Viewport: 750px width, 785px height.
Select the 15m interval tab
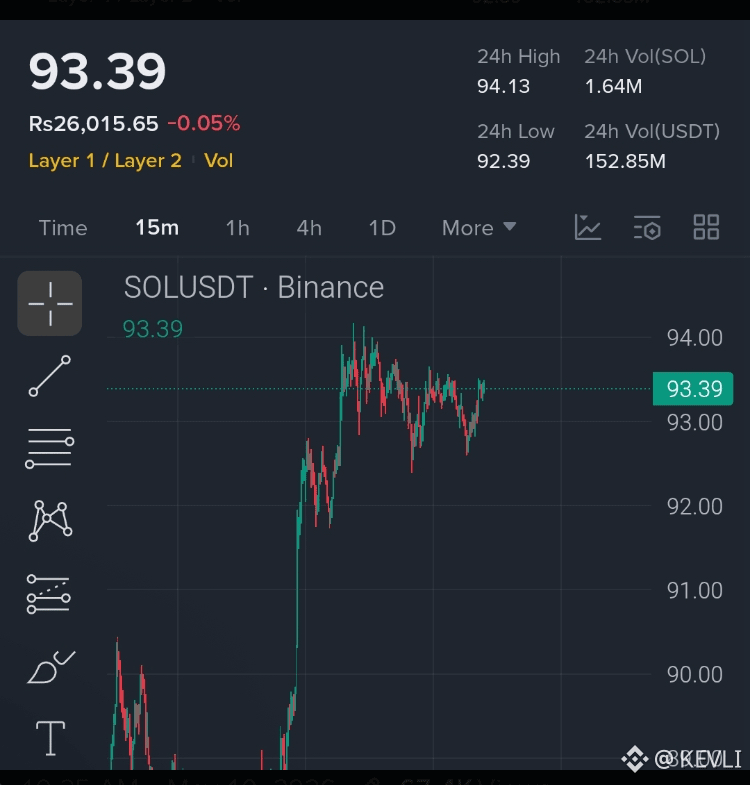point(157,228)
